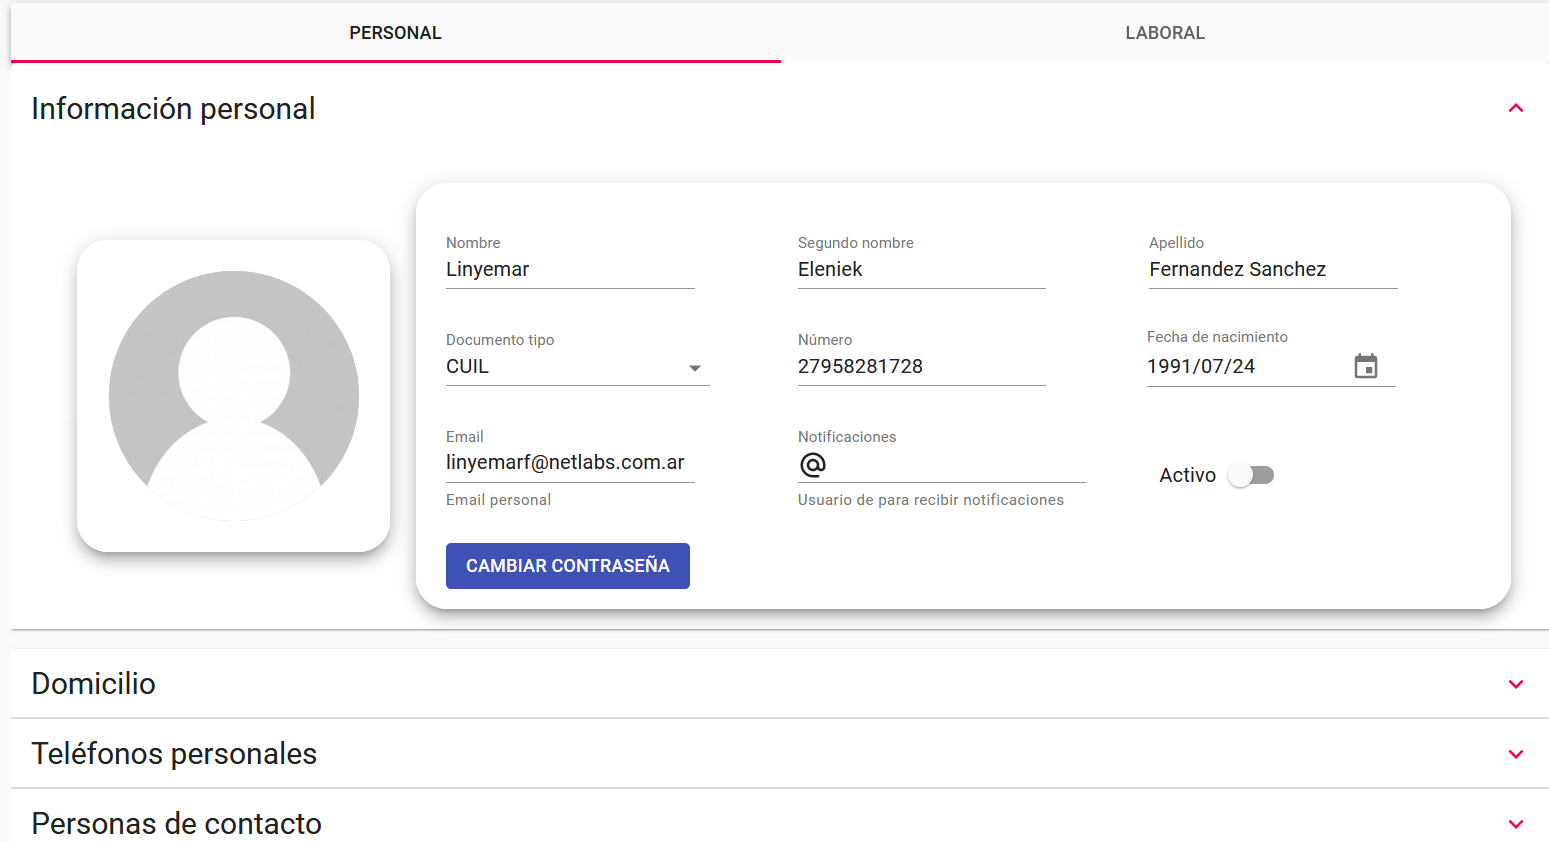Image resolution: width=1549 pixels, height=842 pixels.
Task: Edit the Email input field
Action: (x=569, y=463)
